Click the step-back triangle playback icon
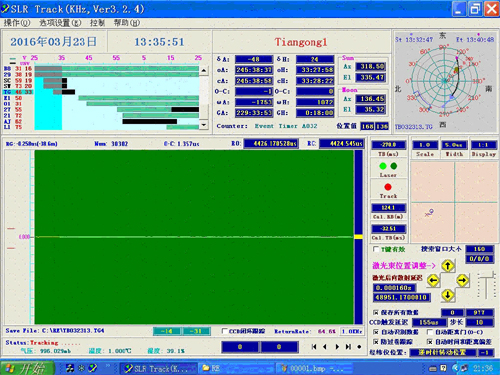This screenshot has width=500, height=375. (x=325, y=347)
